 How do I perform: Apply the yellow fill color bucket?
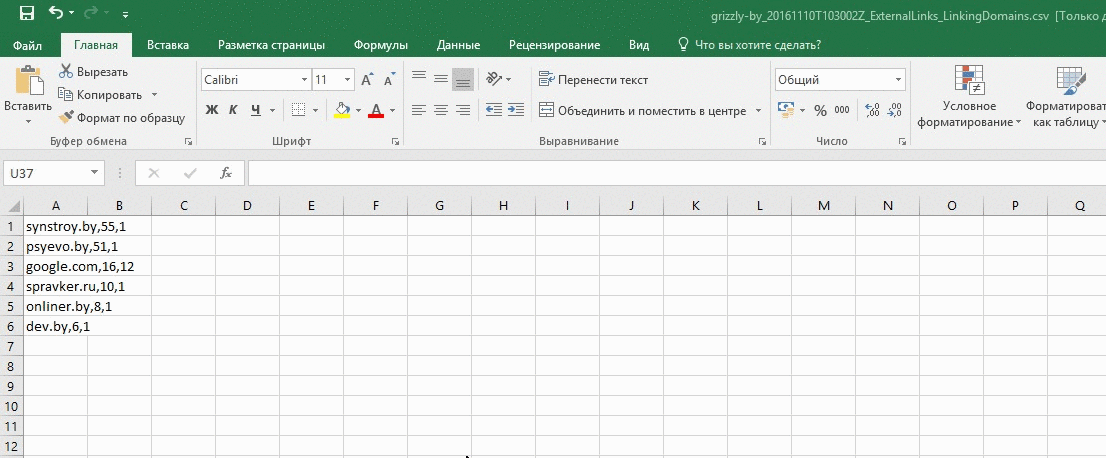342,110
